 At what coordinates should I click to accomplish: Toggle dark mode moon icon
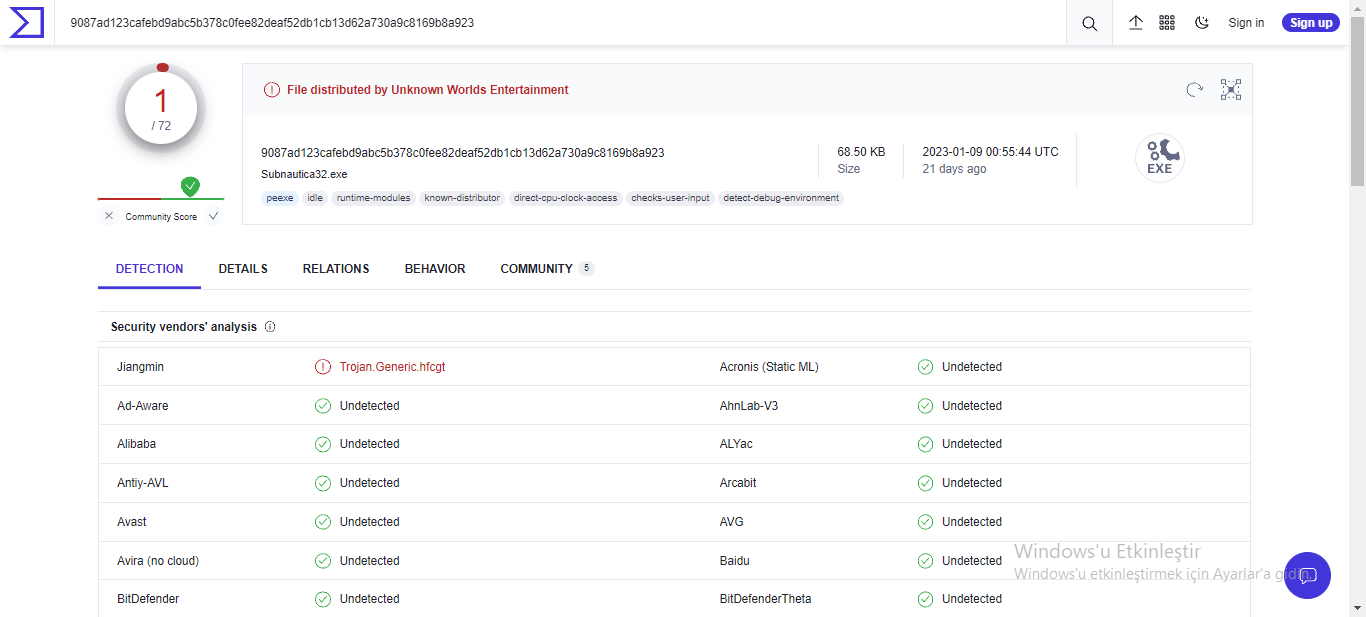tap(1202, 23)
